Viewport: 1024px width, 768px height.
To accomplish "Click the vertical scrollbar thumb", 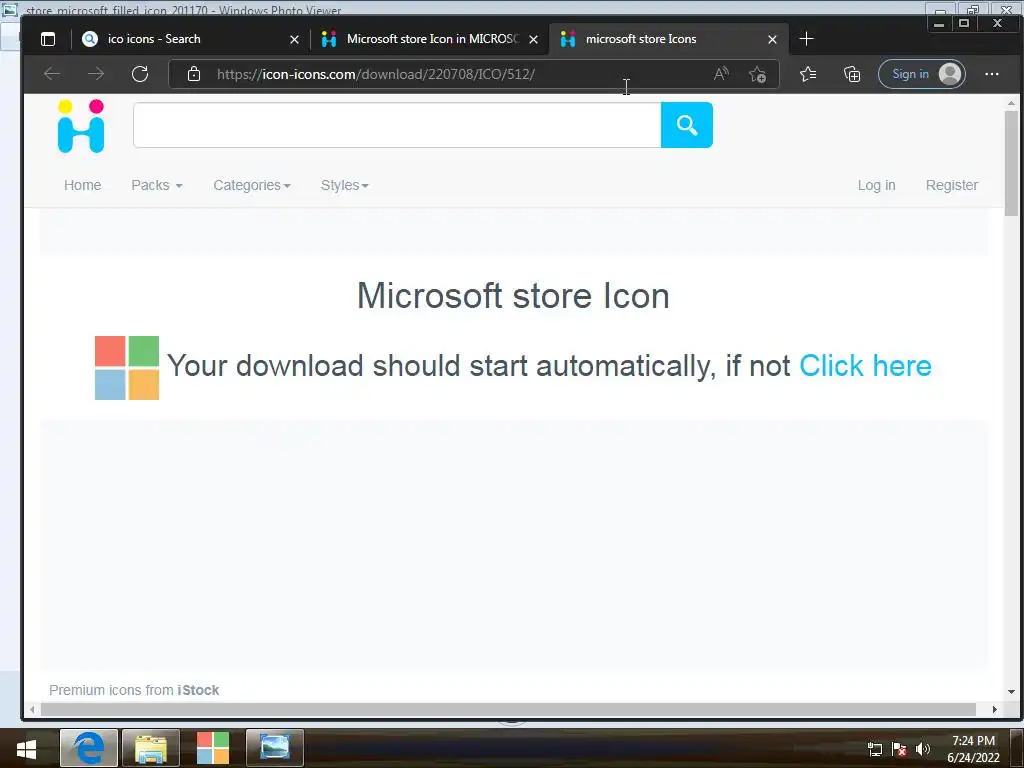I will (1011, 163).
